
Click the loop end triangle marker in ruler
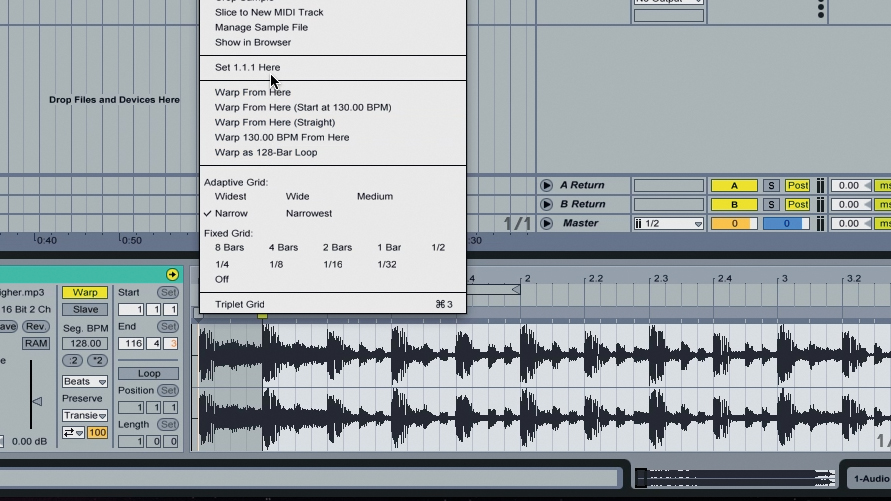point(515,290)
